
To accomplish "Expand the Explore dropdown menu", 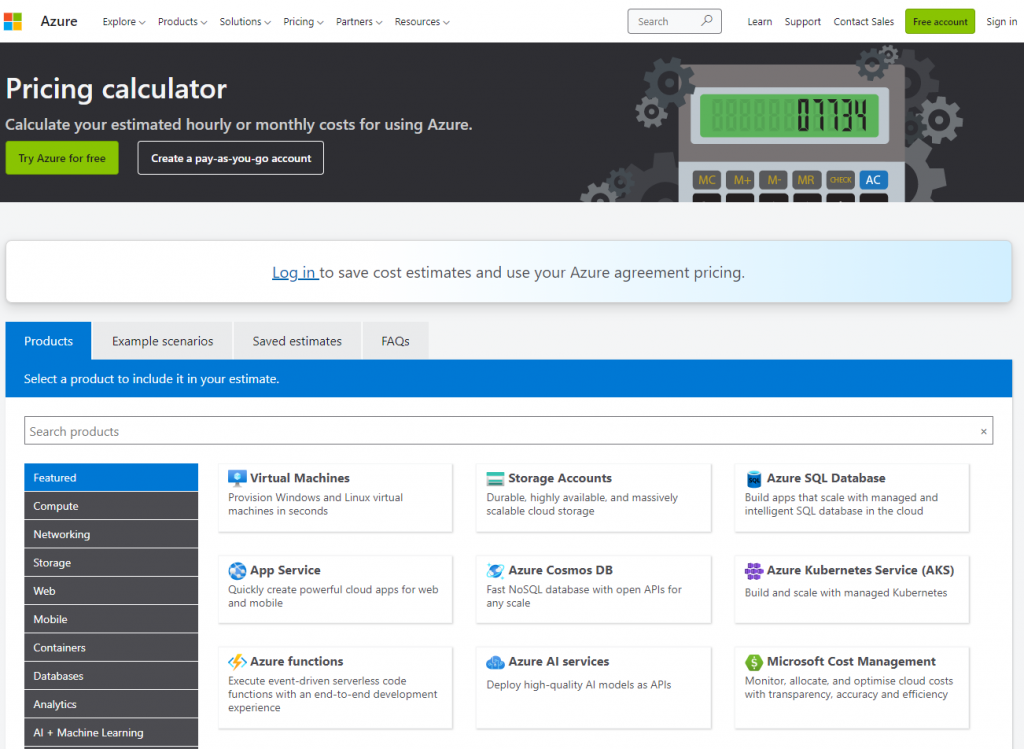I will tap(124, 22).
